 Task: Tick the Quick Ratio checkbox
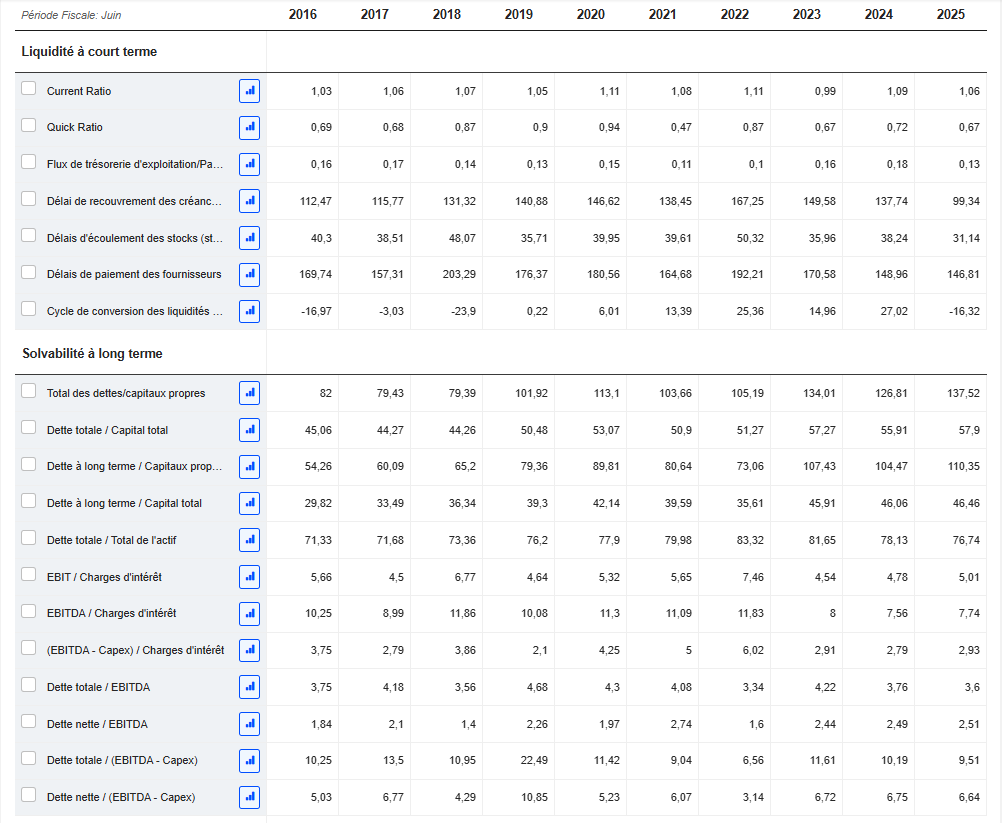tap(29, 125)
